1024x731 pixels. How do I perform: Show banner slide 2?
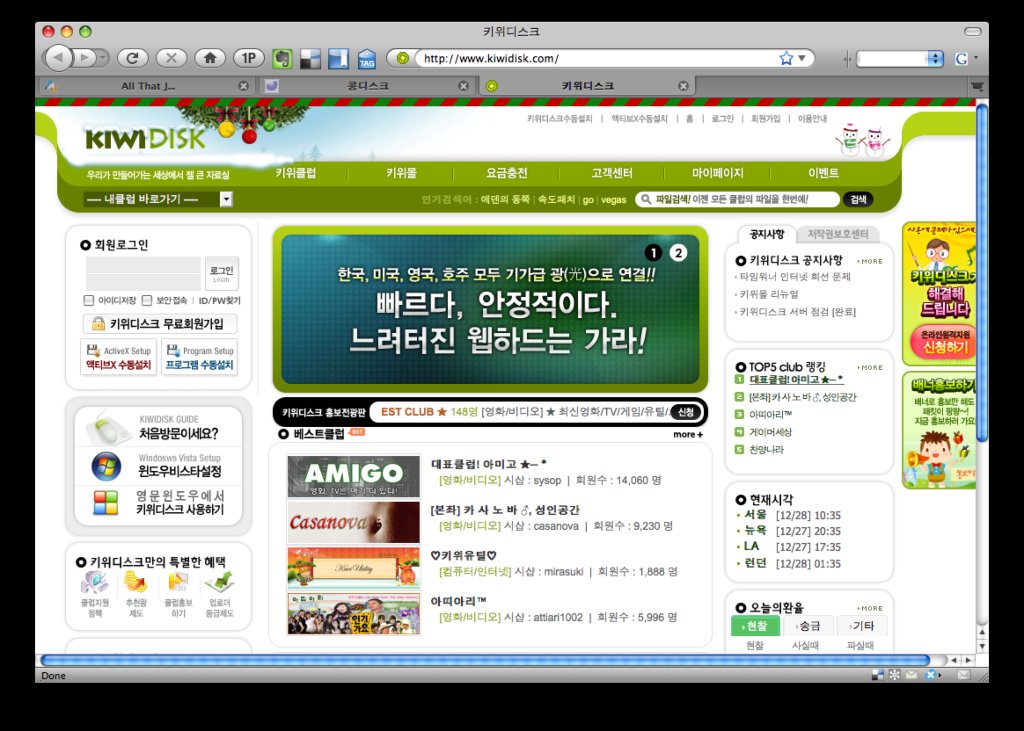[679, 253]
